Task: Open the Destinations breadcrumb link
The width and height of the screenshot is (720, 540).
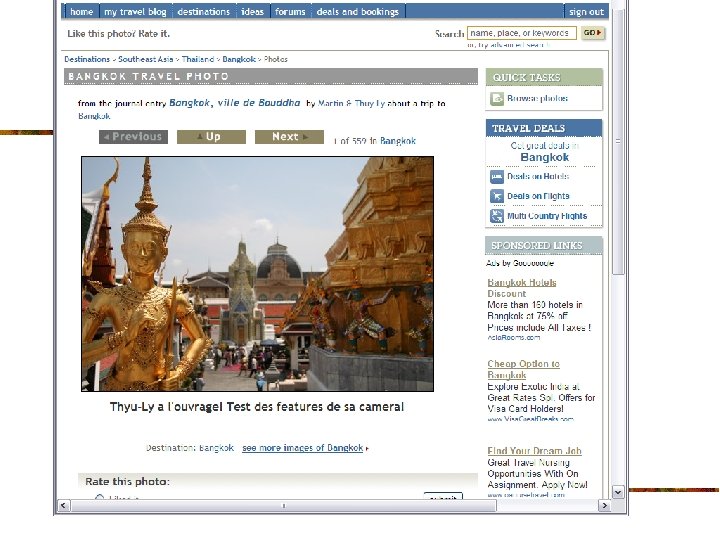Action: click(x=87, y=59)
